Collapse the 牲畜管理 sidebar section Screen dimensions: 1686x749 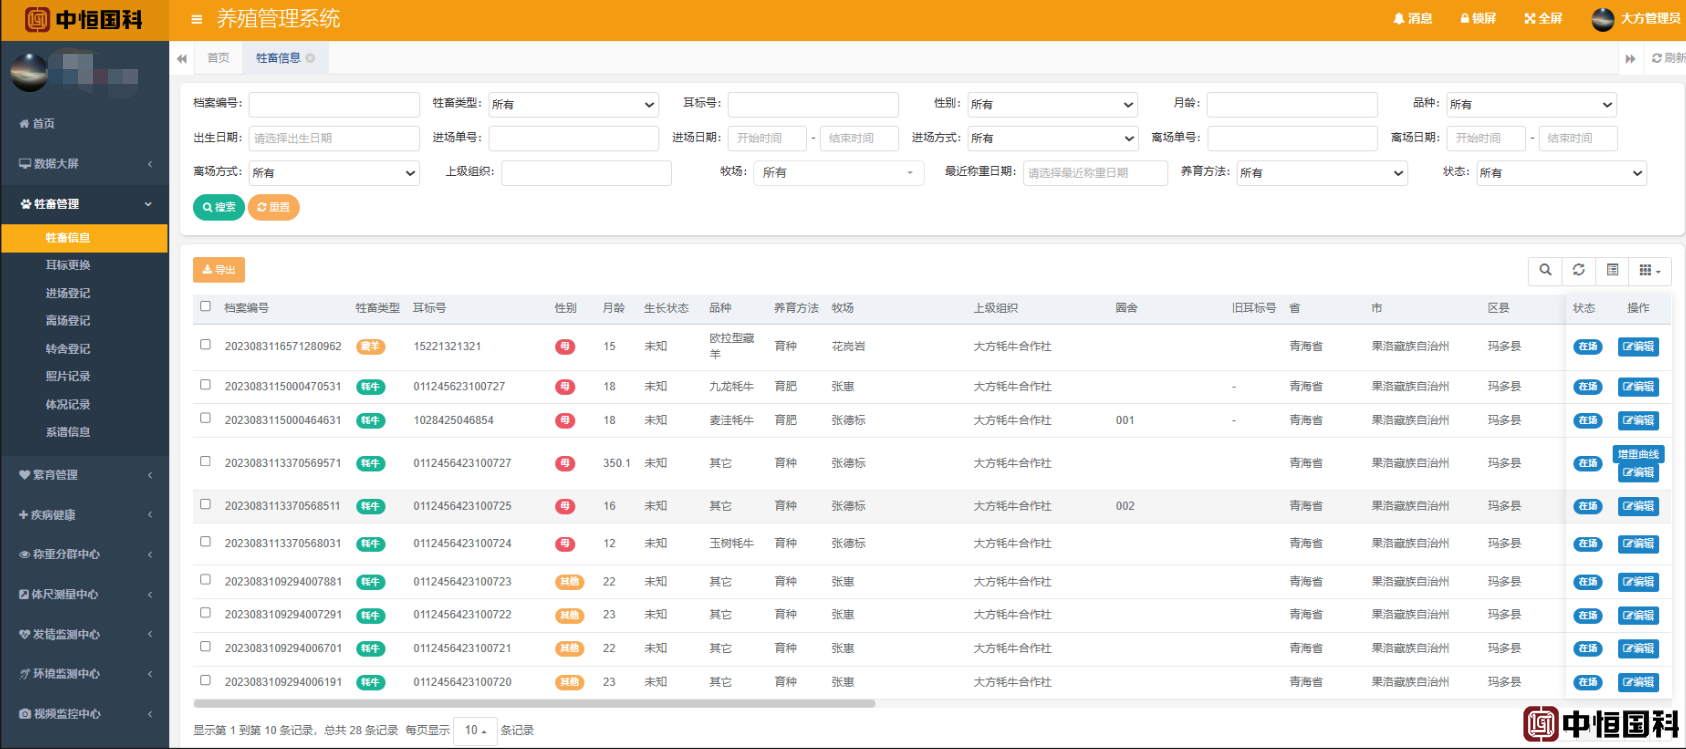click(85, 204)
